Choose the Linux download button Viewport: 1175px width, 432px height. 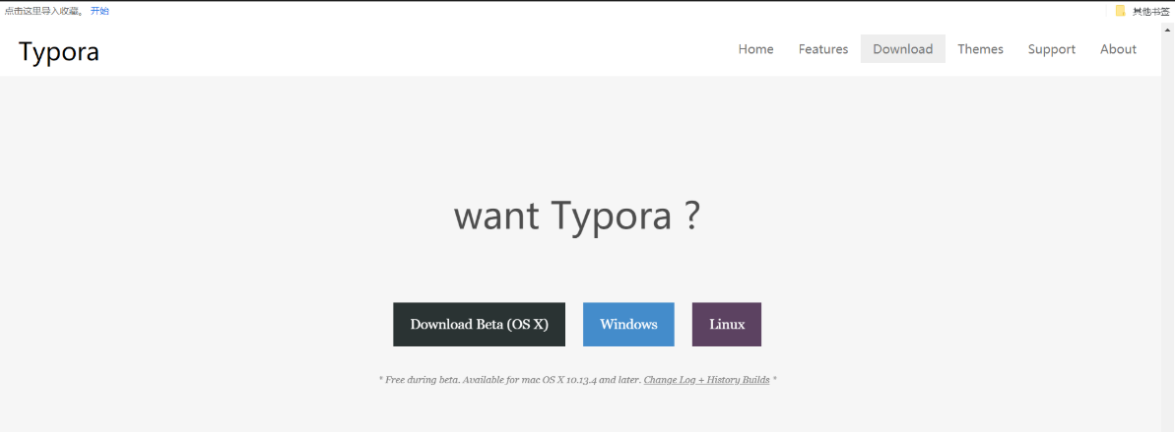727,325
